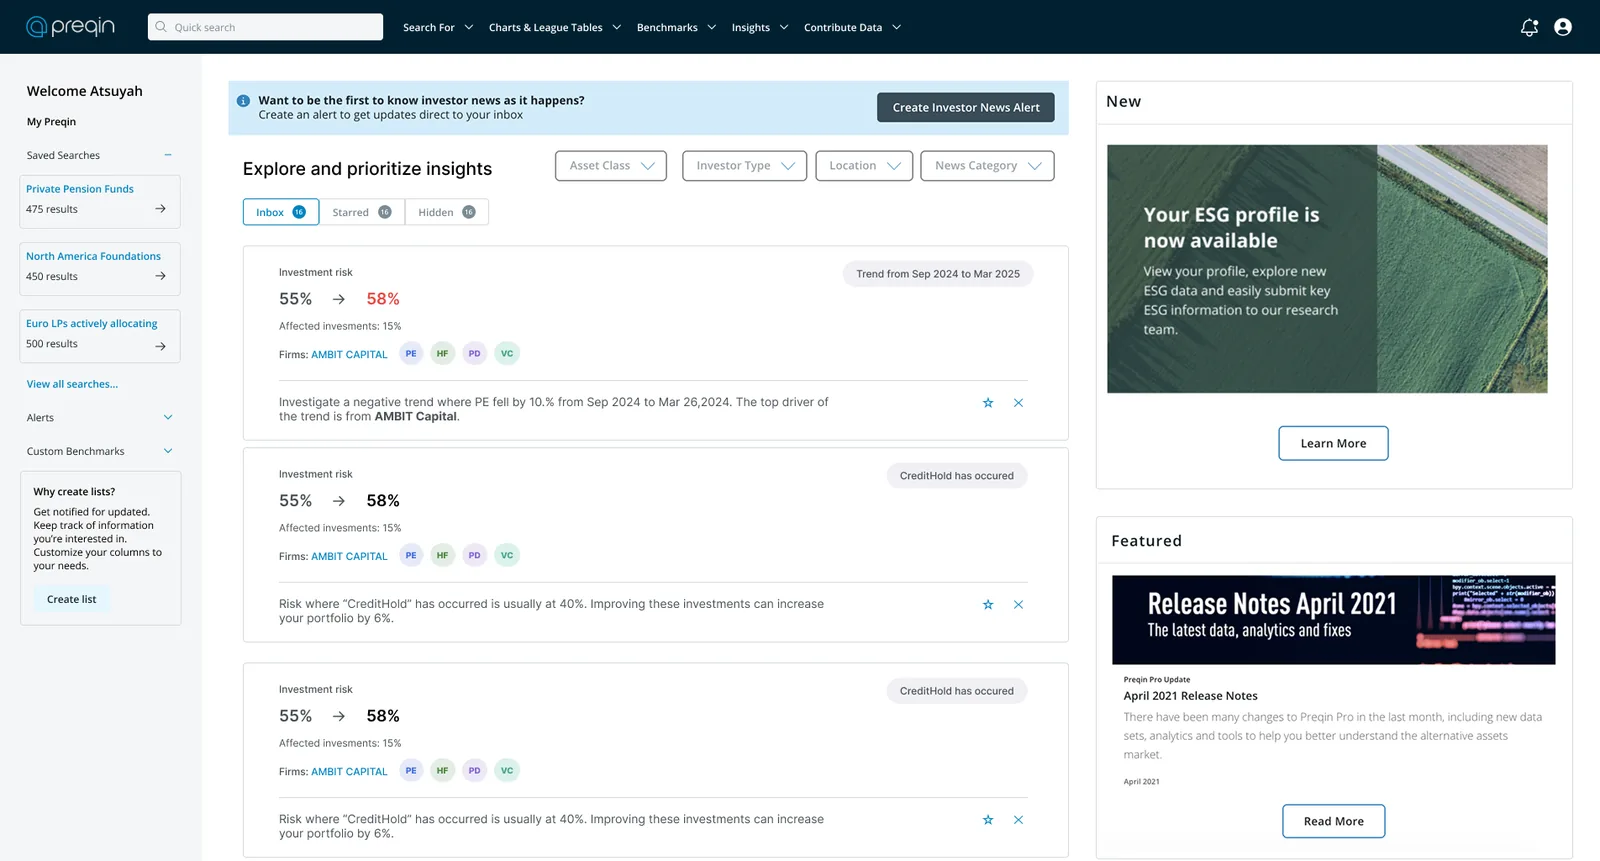Click the CreditHold tag on the bottom card
1600x861 pixels.
pyautogui.click(x=957, y=691)
